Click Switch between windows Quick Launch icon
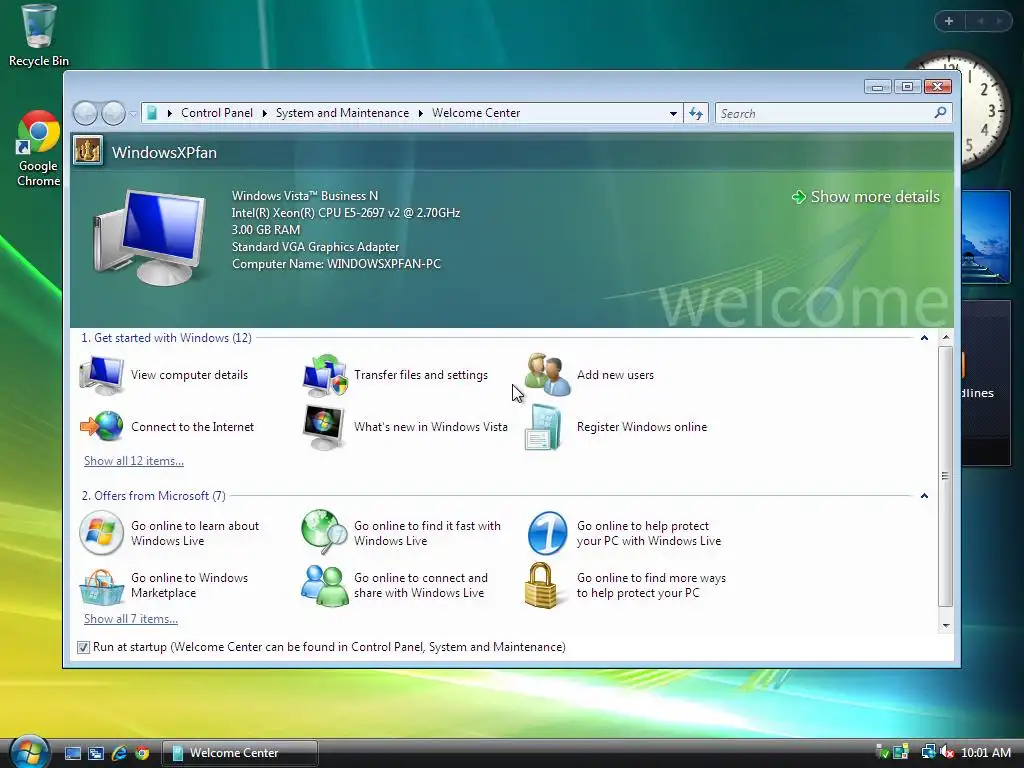 [x=96, y=753]
